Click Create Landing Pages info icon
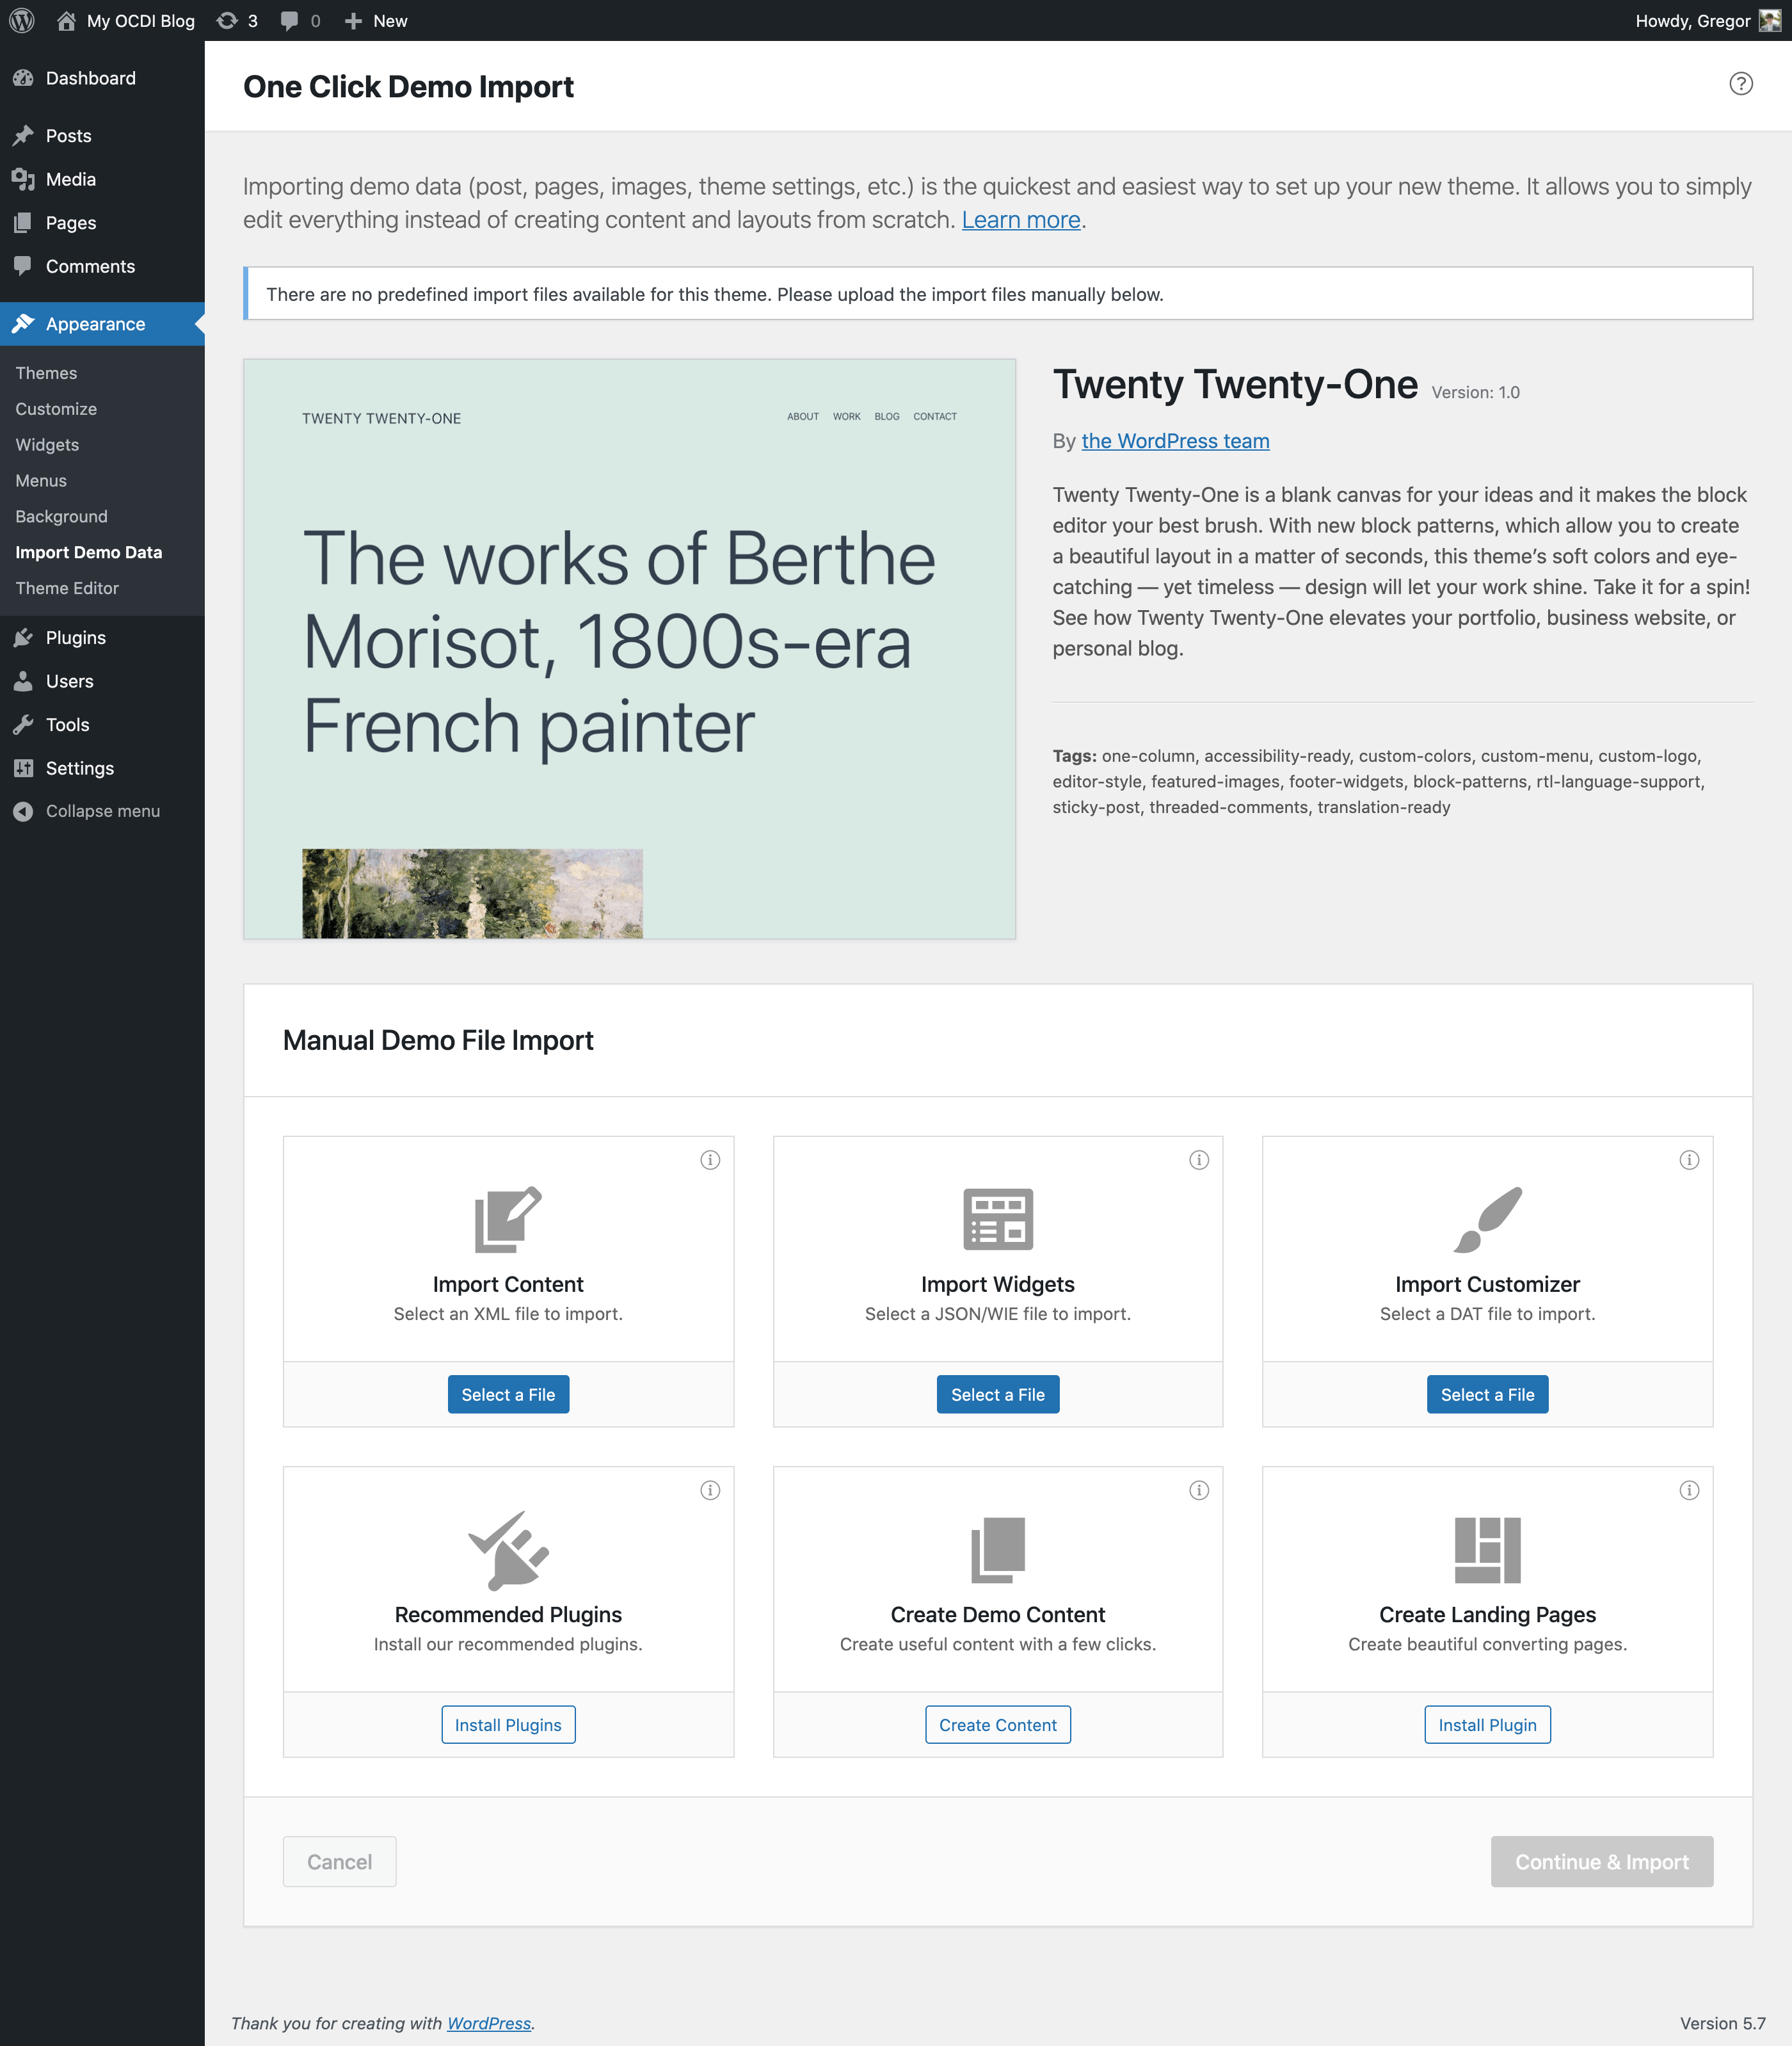Screen dimensions: 1792x2046 coord(1689,1490)
